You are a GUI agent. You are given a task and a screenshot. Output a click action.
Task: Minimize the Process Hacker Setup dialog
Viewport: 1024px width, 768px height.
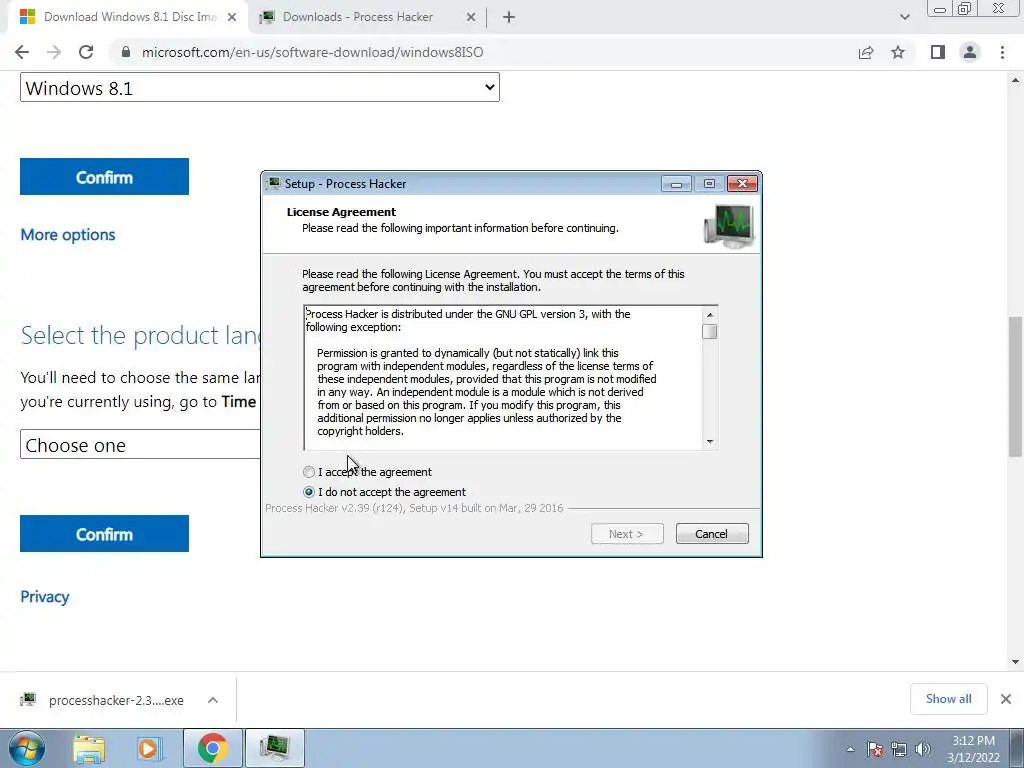677,184
